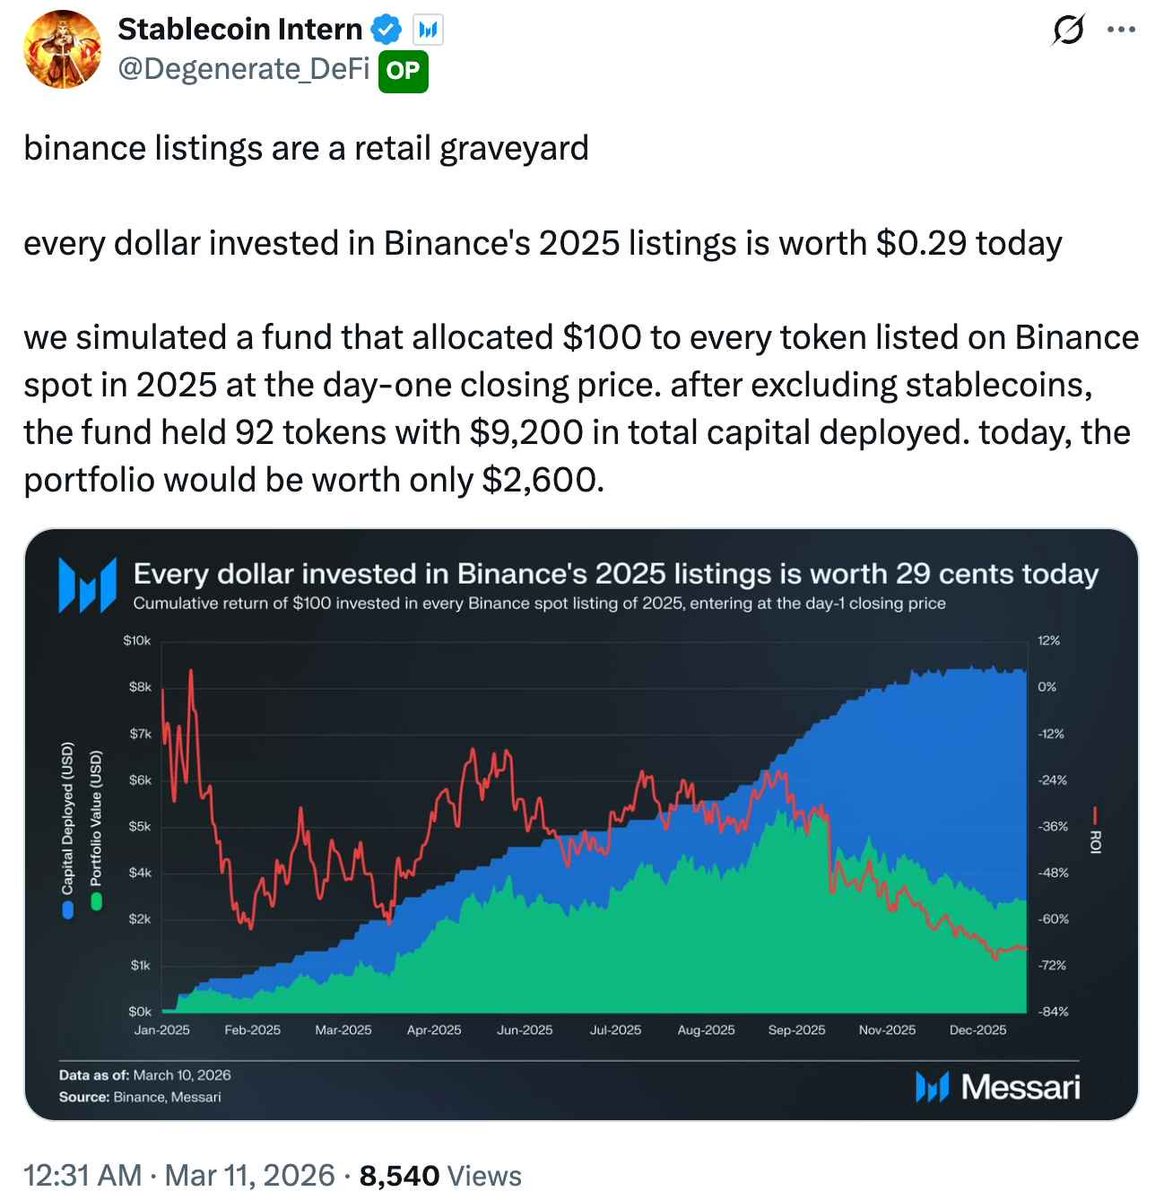This screenshot has height=1200, width=1155.
Task: Click the @Degenerate_DeFi handle
Action: click(x=244, y=70)
